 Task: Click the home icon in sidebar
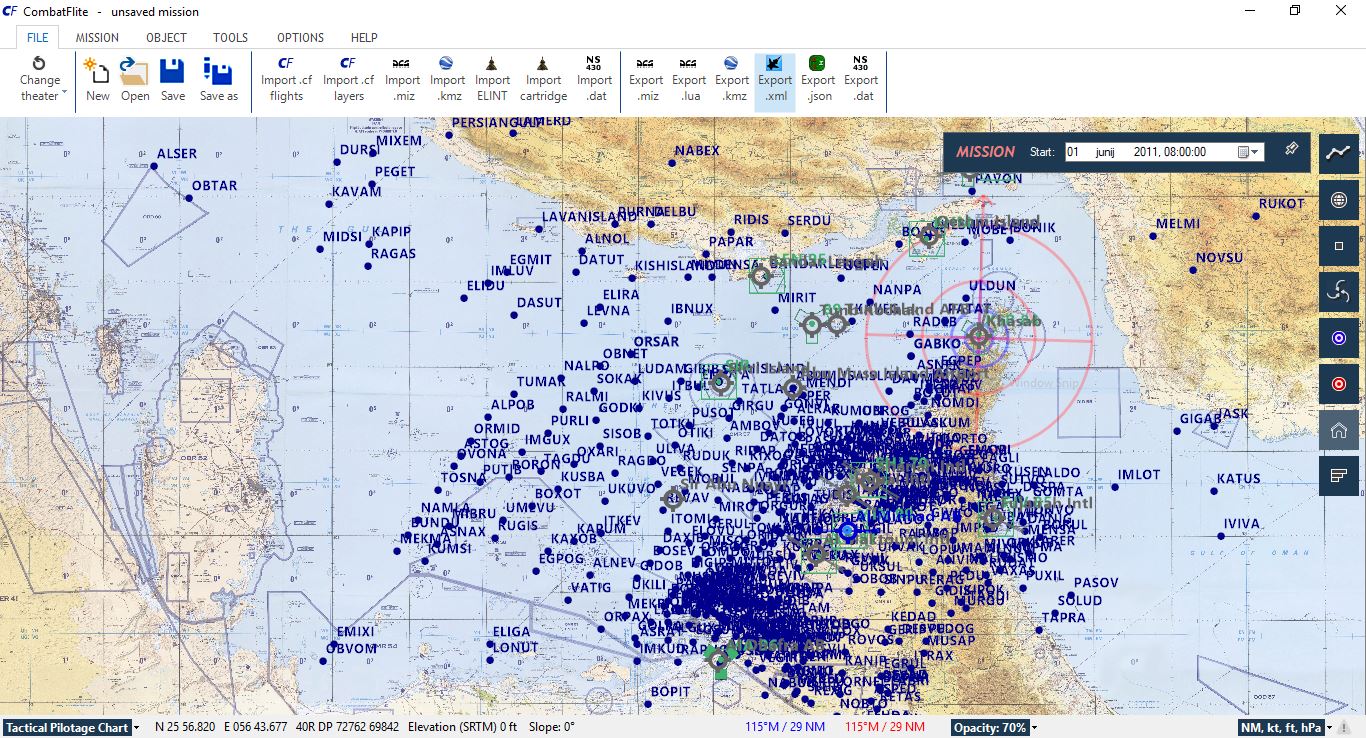pyautogui.click(x=1338, y=430)
